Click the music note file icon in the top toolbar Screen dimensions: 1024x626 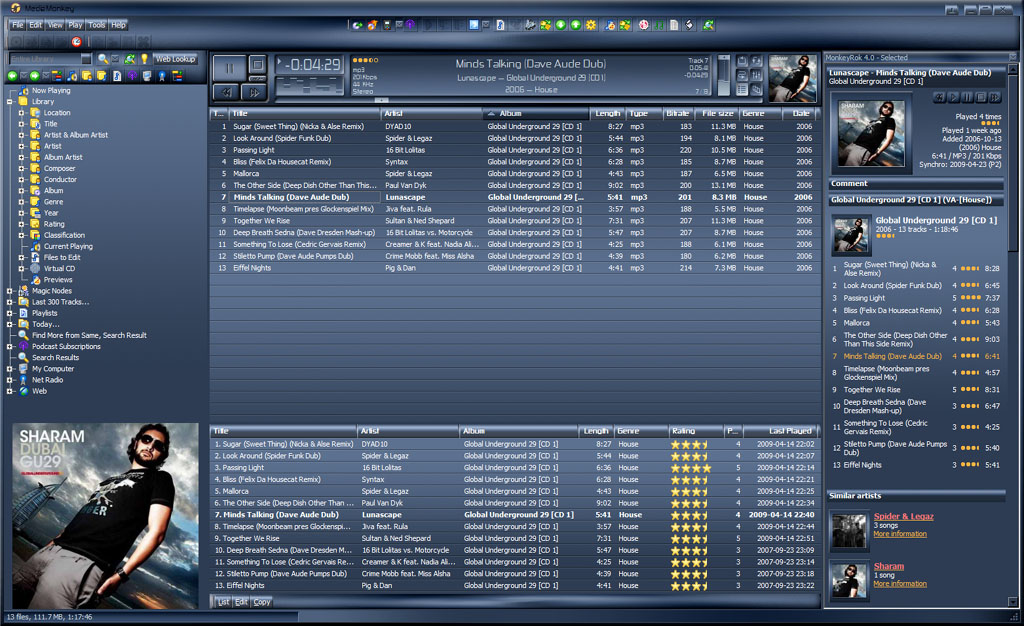point(500,25)
